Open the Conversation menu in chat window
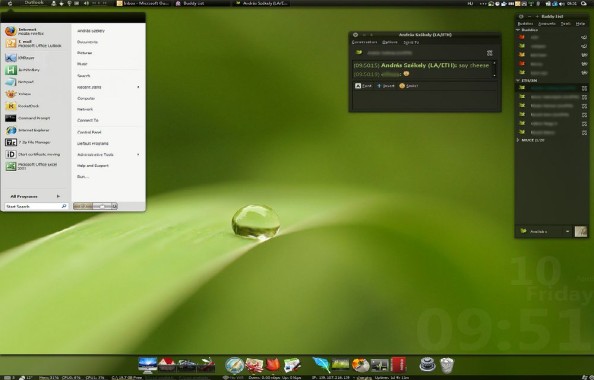Screen dimensions: 594x380 pyautogui.click(x=364, y=42)
